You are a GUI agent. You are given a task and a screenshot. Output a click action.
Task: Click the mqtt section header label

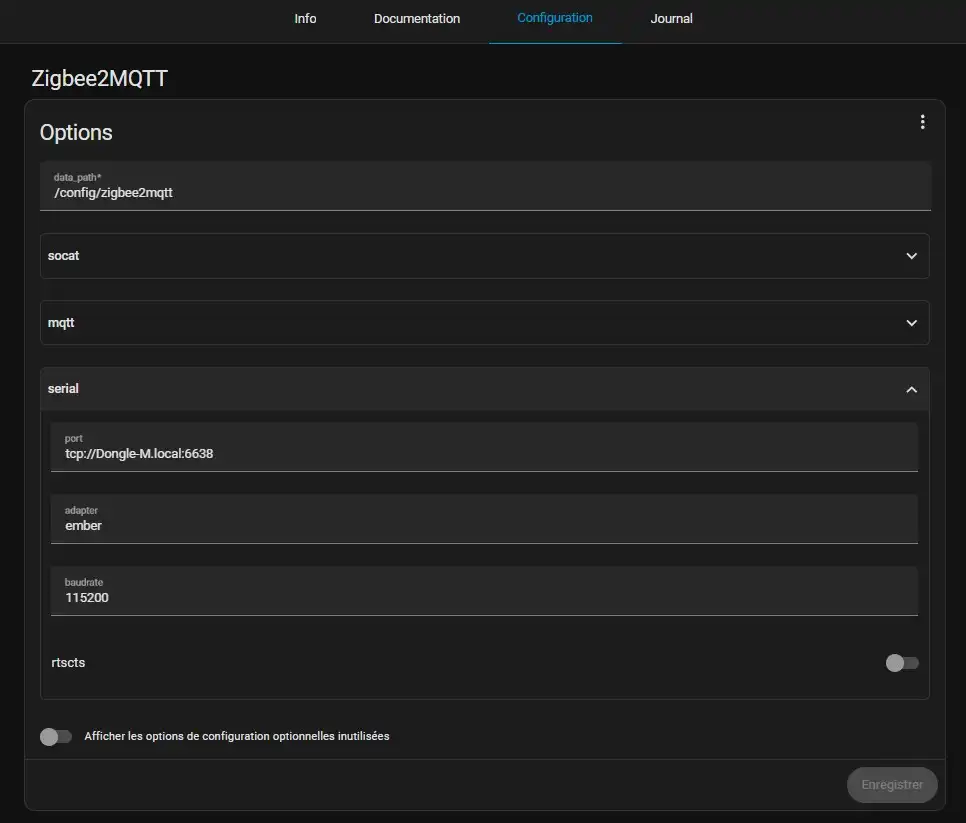[x=61, y=323]
